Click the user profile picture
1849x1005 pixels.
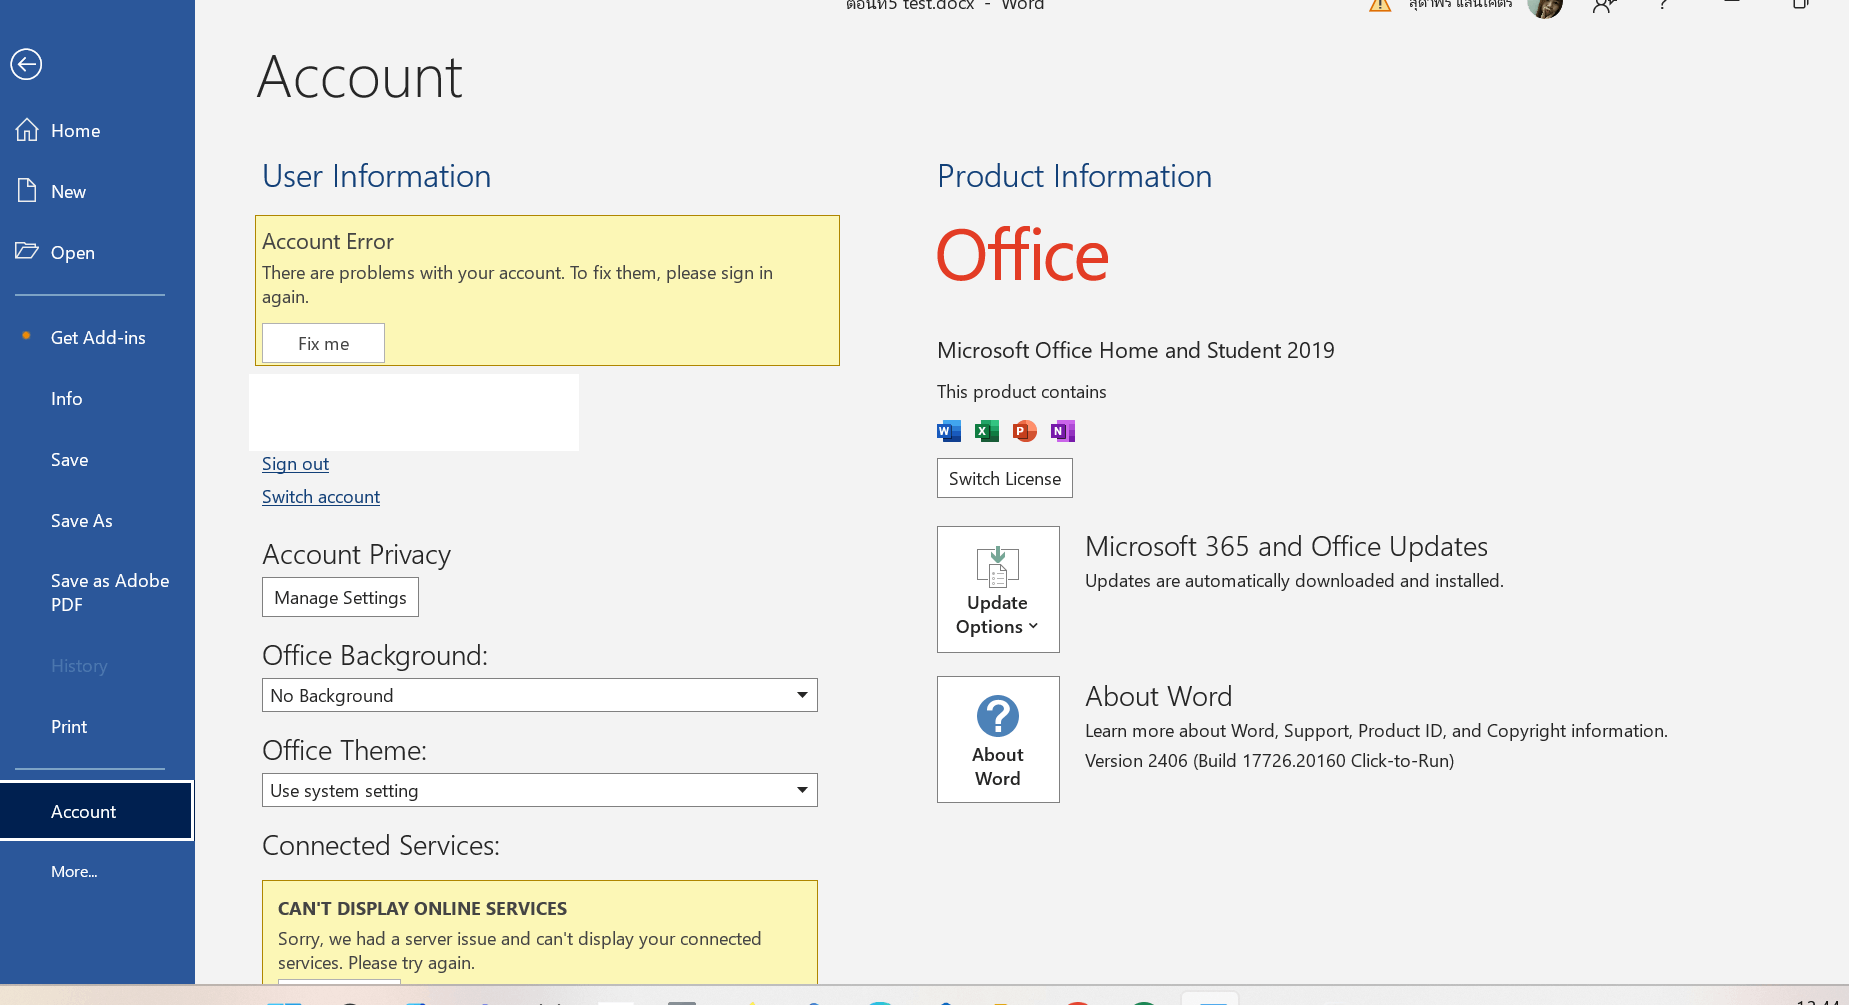pyautogui.click(x=1545, y=6)
